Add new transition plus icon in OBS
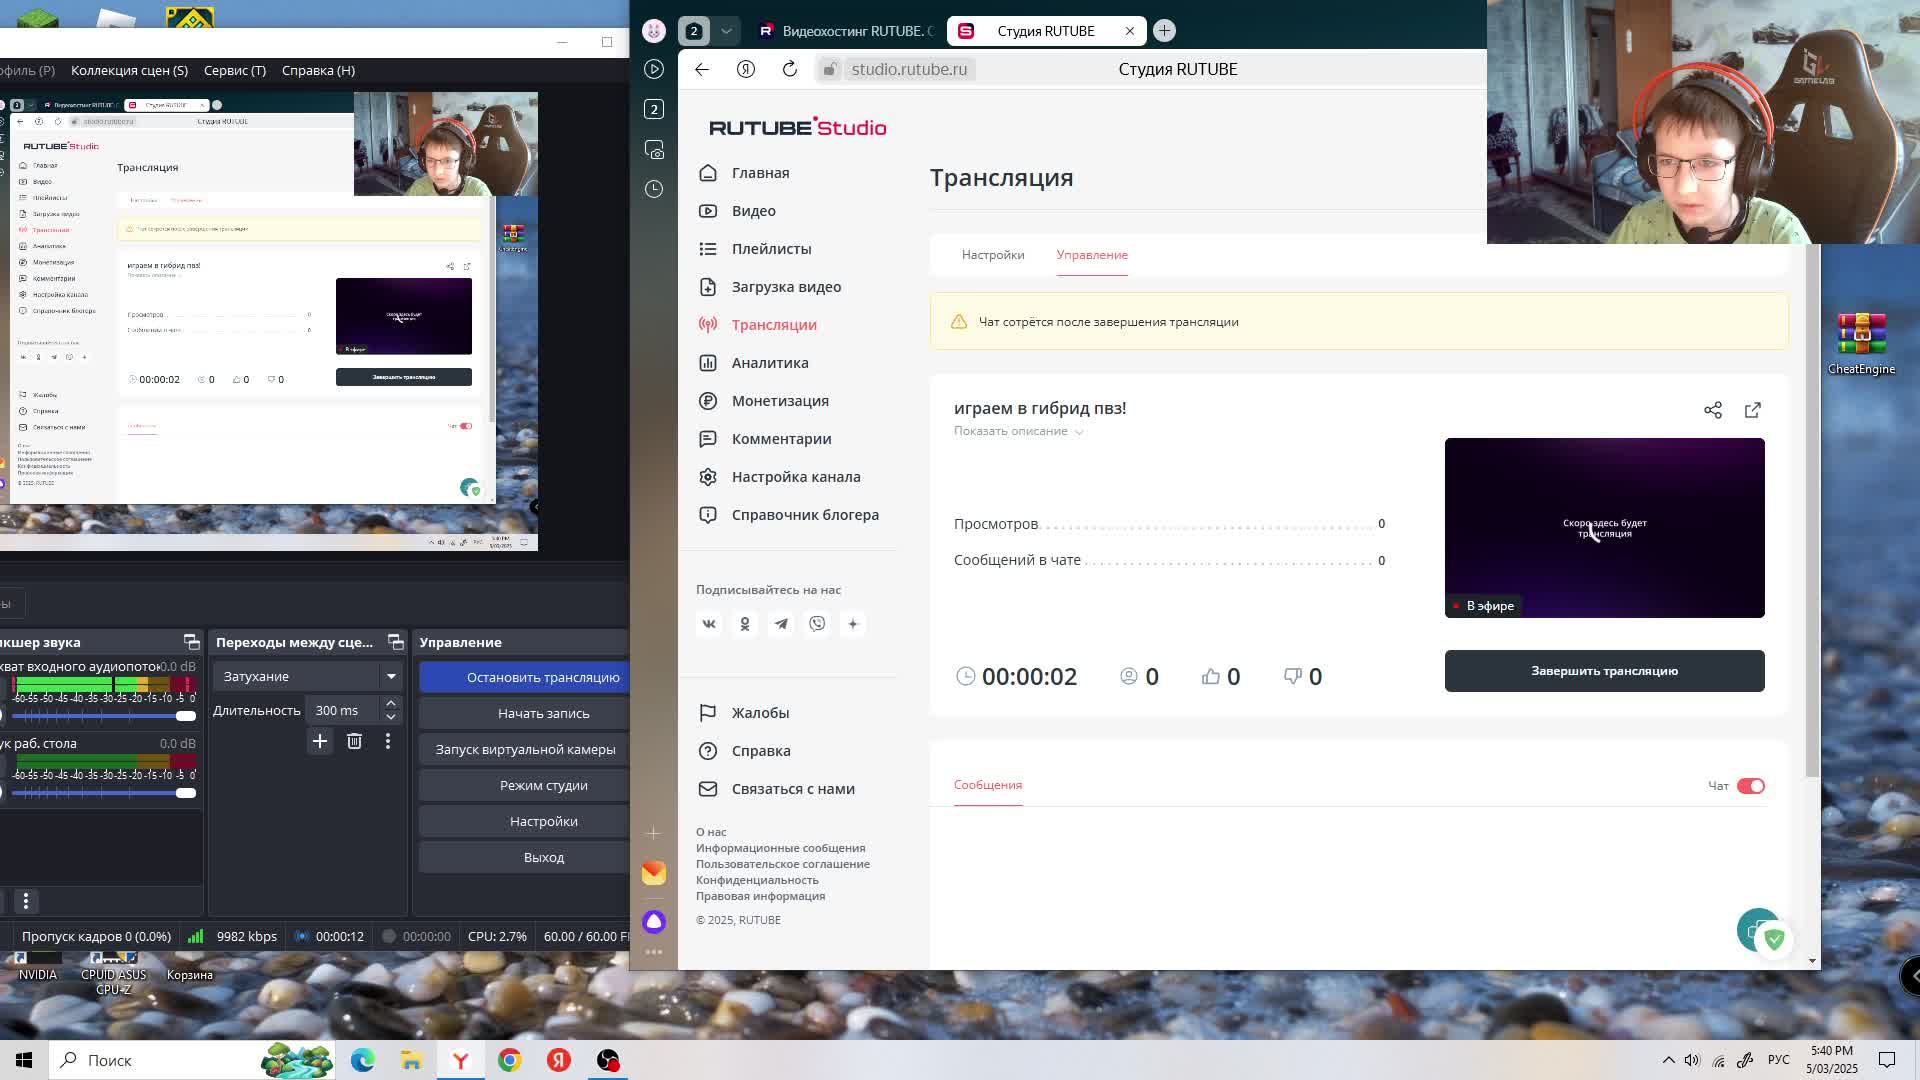 coord(320,741)
